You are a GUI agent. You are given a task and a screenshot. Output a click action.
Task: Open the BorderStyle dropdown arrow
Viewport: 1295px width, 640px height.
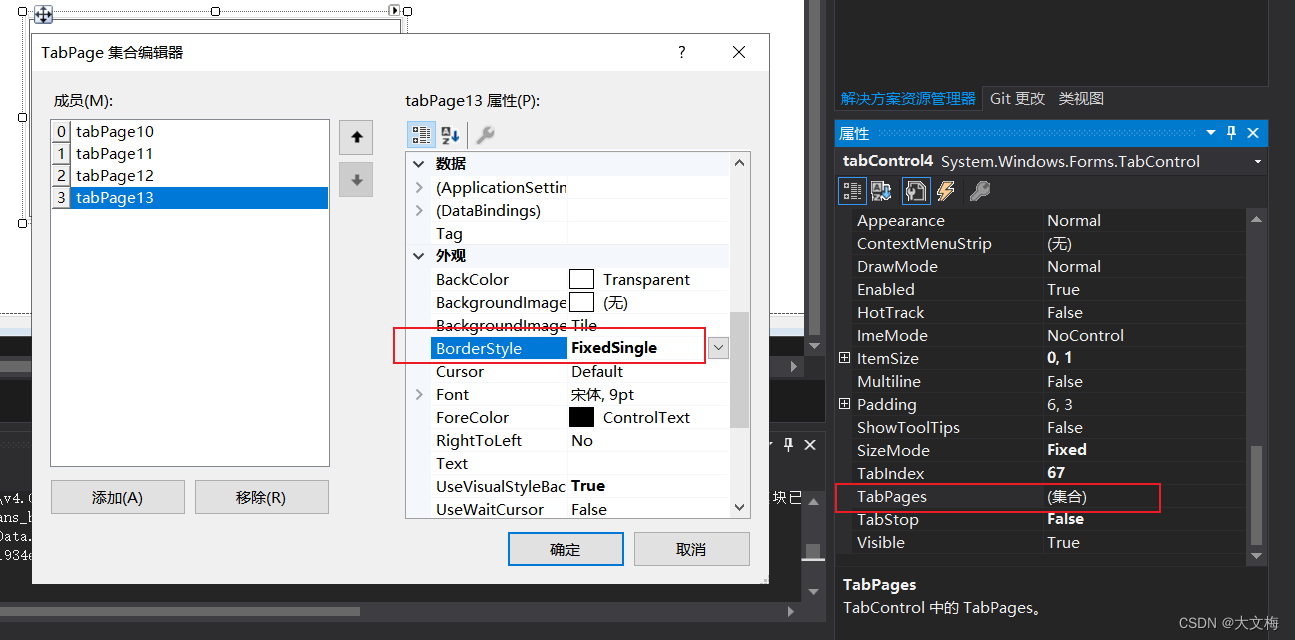[x=717, y=346]
